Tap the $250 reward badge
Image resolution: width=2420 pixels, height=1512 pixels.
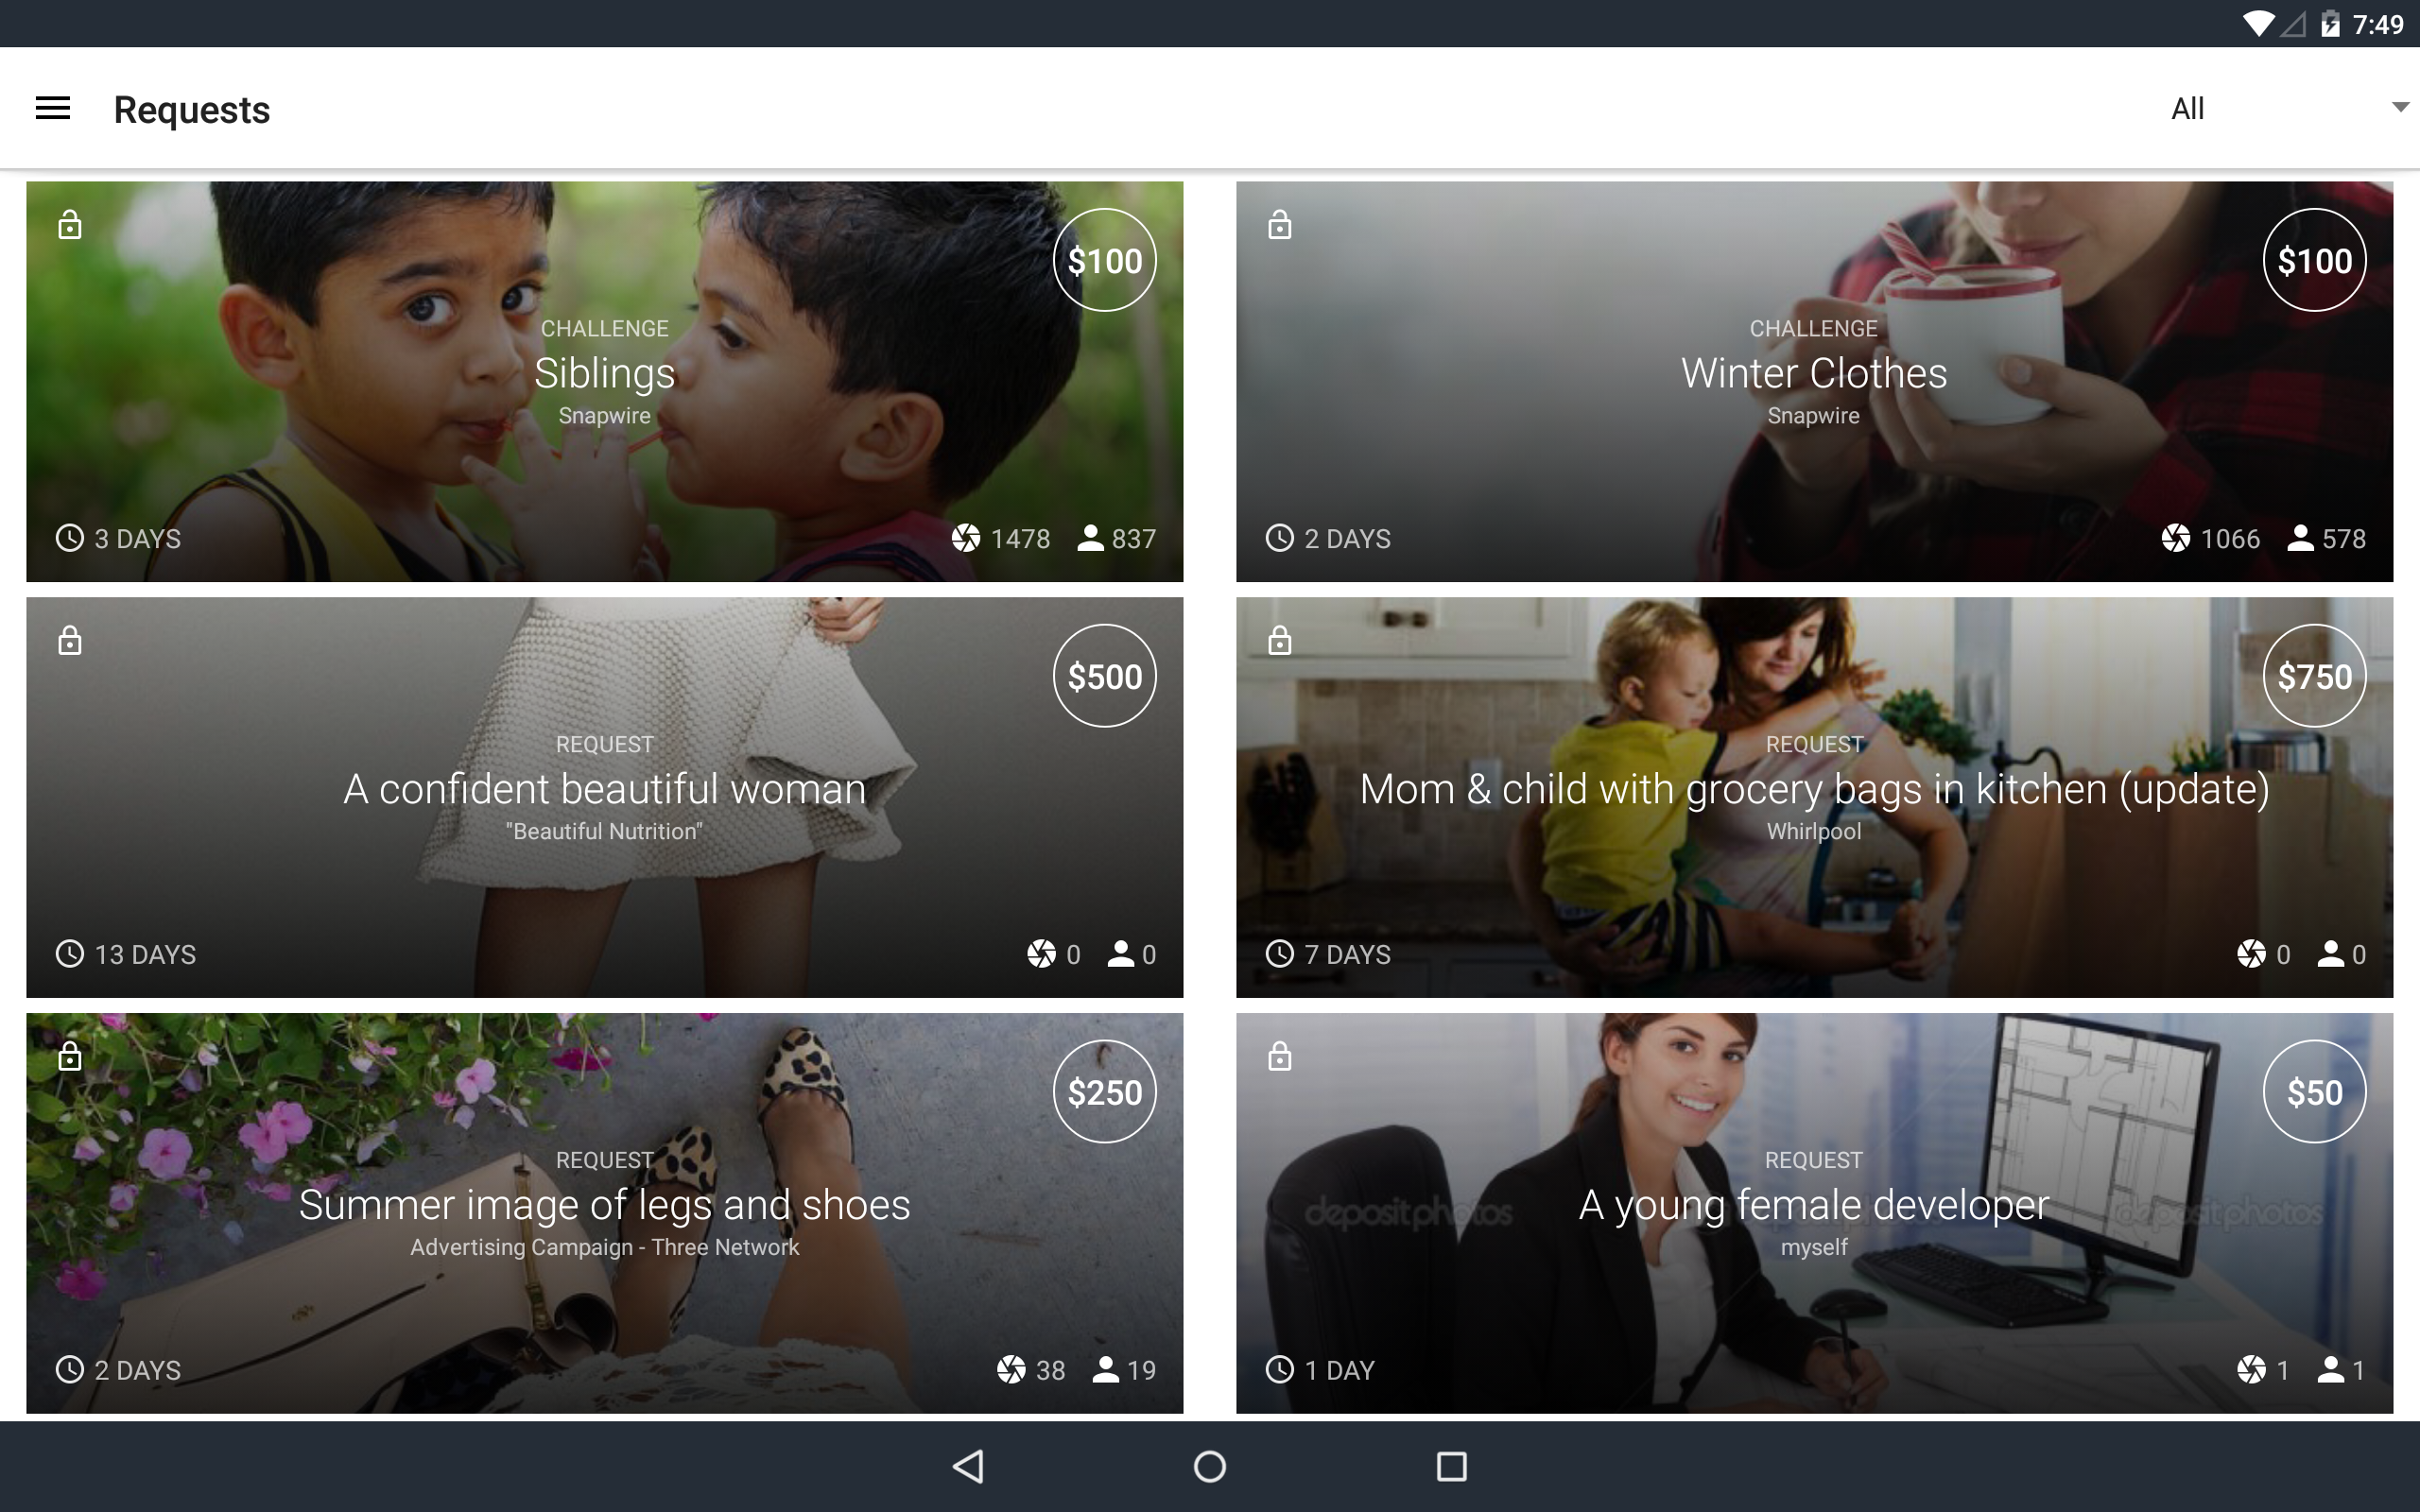1104,1092
